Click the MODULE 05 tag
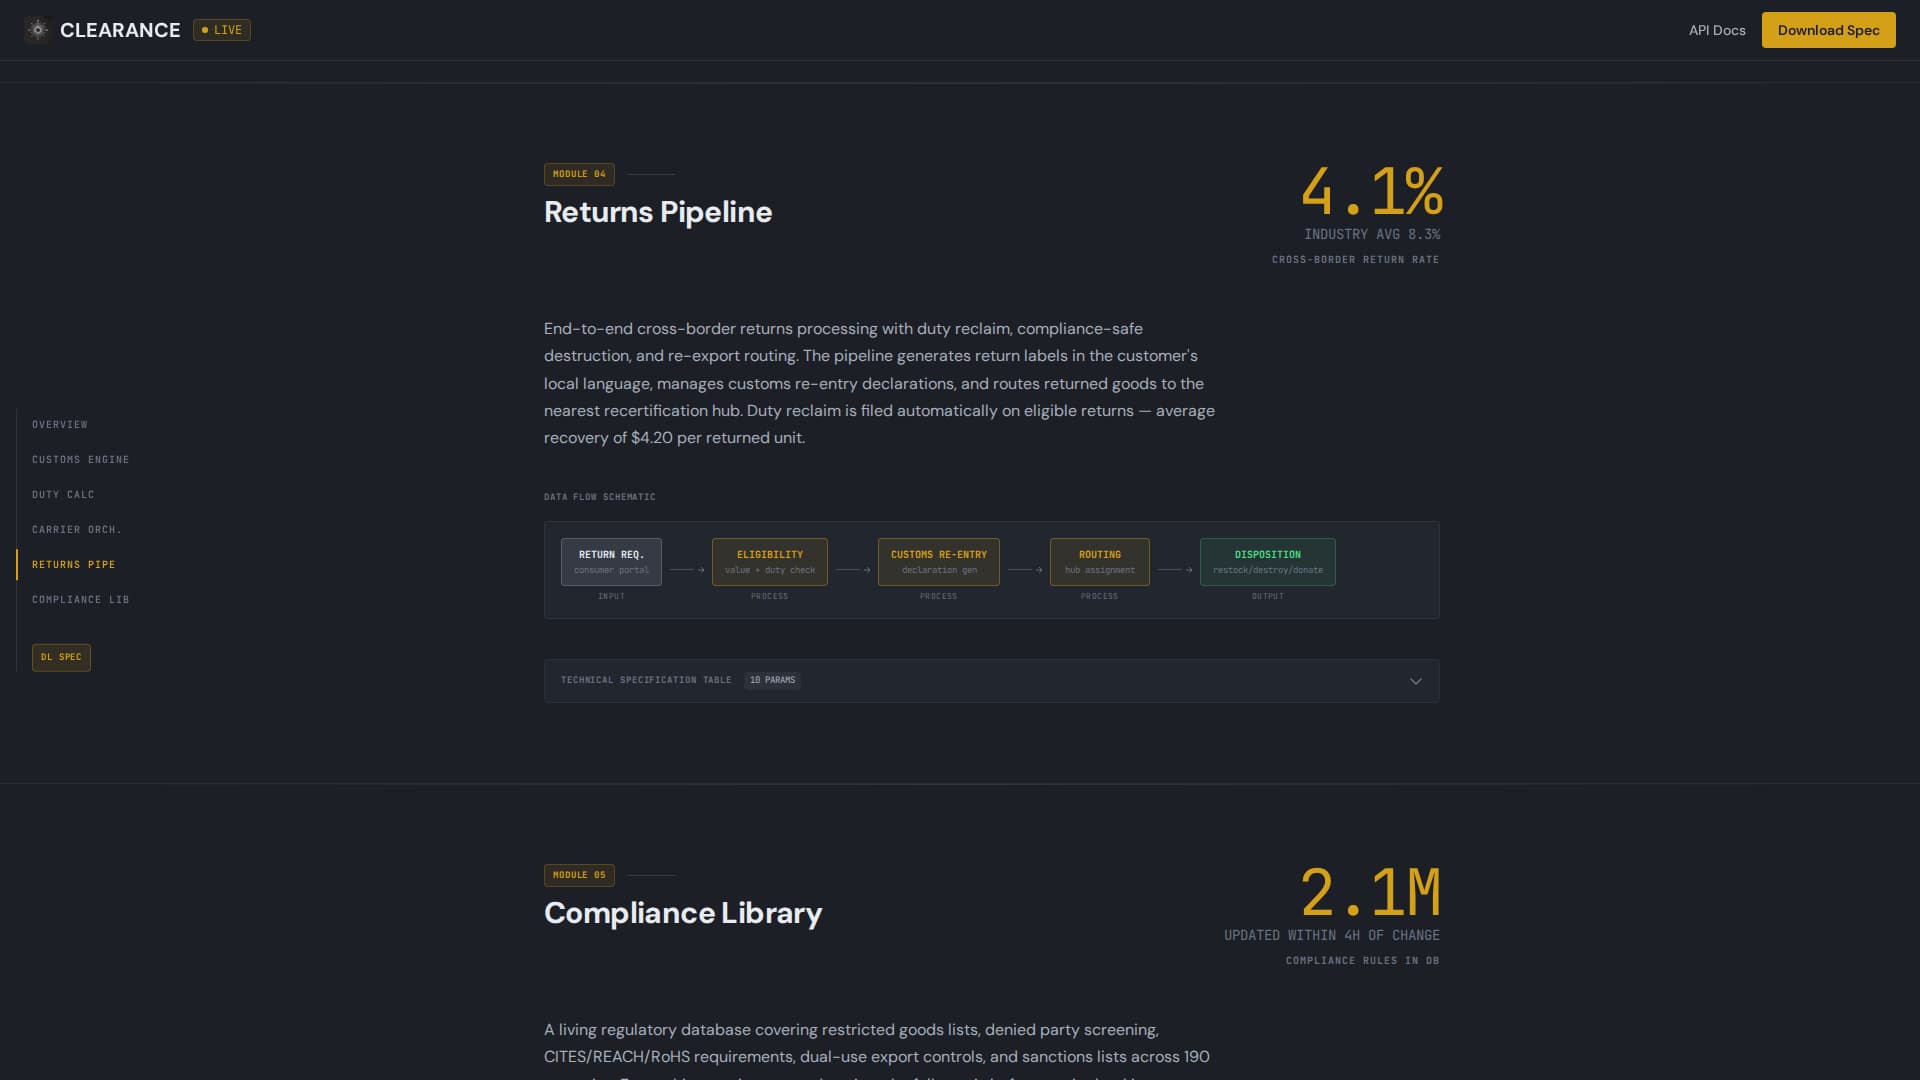 [x=579, y=875]
